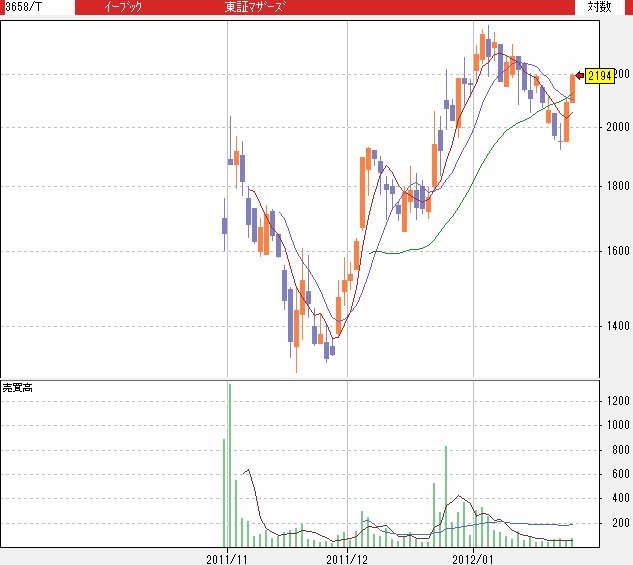Click the 1800 price axis label
Viewport: 633px width, 565px height.
[618, 186]
